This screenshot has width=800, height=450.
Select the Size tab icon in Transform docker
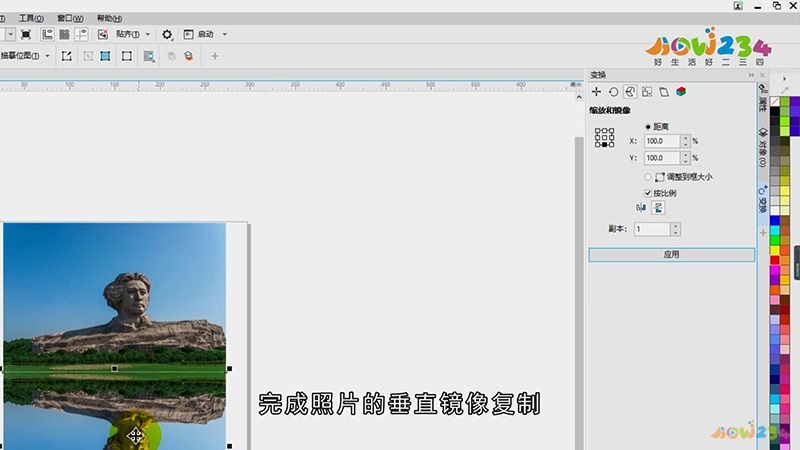647,92
